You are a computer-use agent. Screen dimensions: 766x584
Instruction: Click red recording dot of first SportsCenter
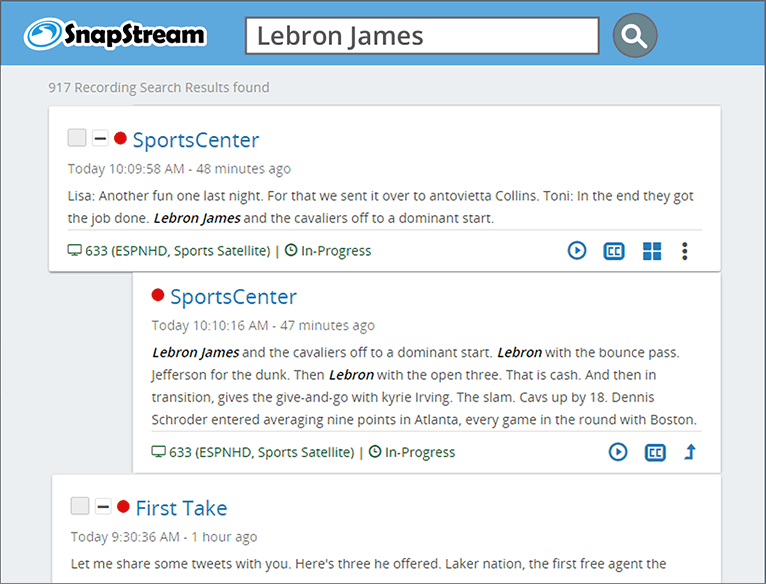point(120,138)
